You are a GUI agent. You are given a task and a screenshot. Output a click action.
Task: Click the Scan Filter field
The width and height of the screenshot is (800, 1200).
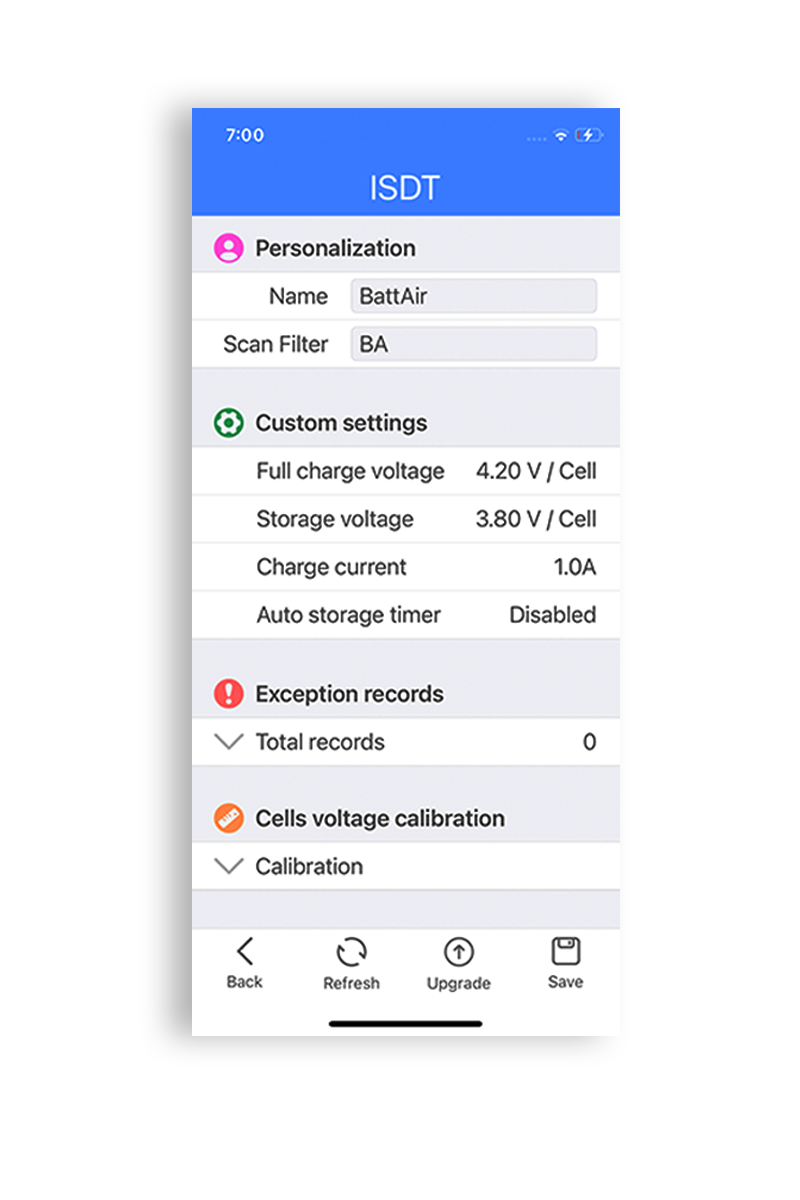473,344
